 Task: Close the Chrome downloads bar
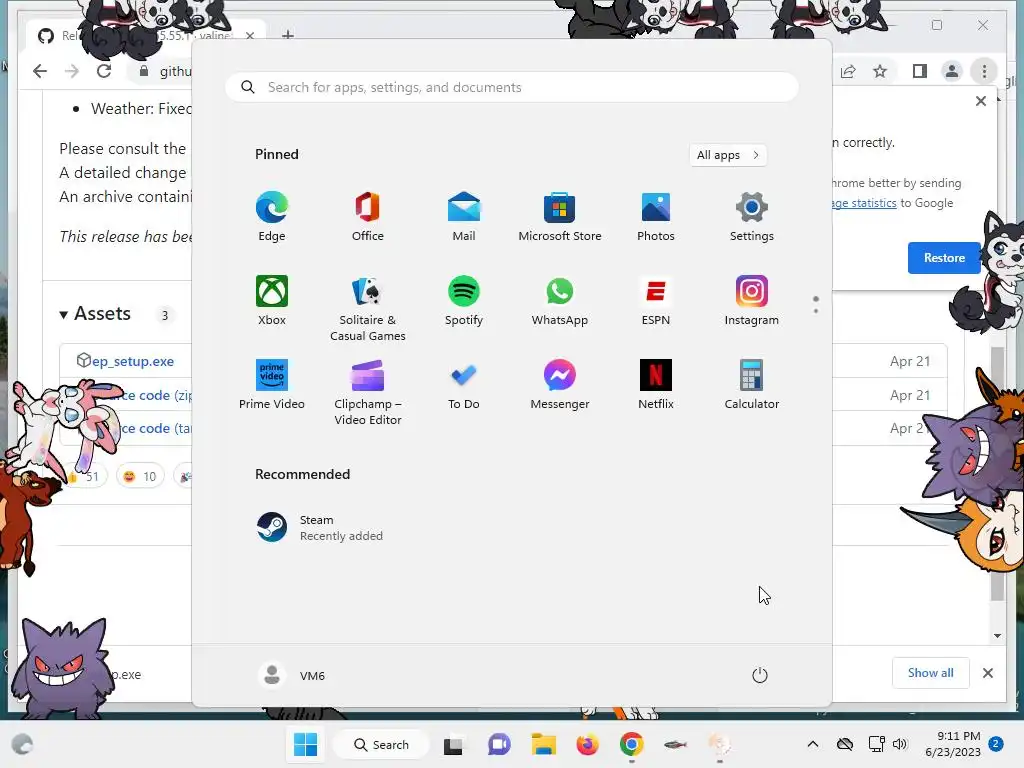click(x=988, y=673)
